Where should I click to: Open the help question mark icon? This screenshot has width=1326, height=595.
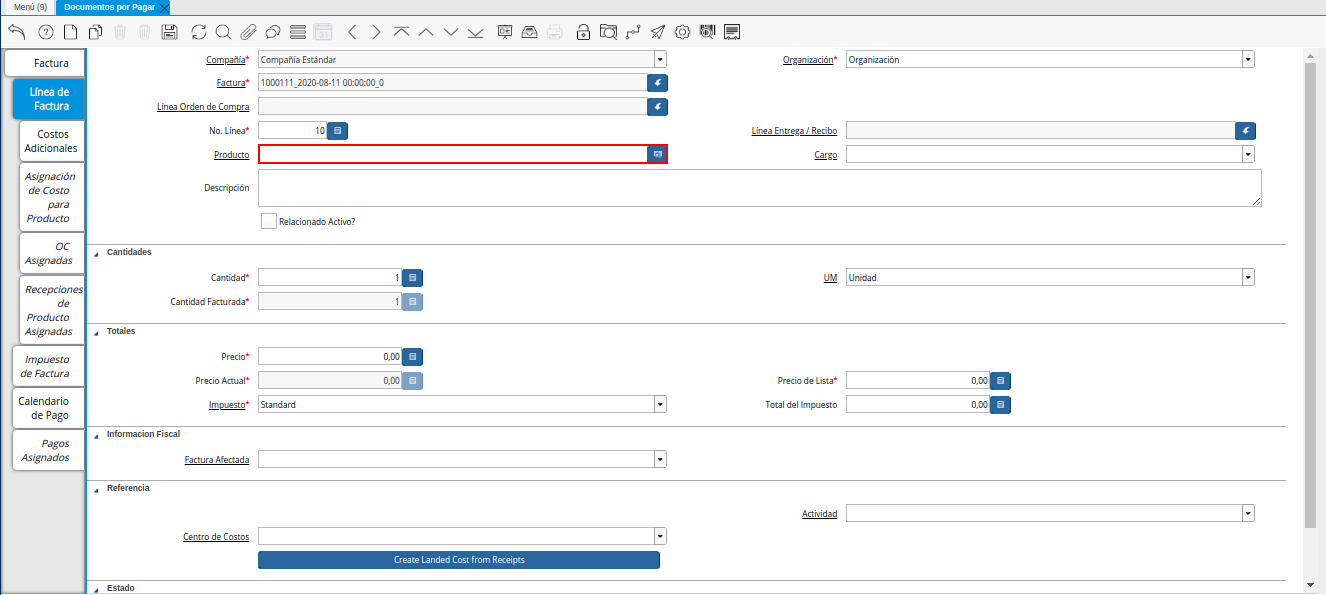pos(45,32)
